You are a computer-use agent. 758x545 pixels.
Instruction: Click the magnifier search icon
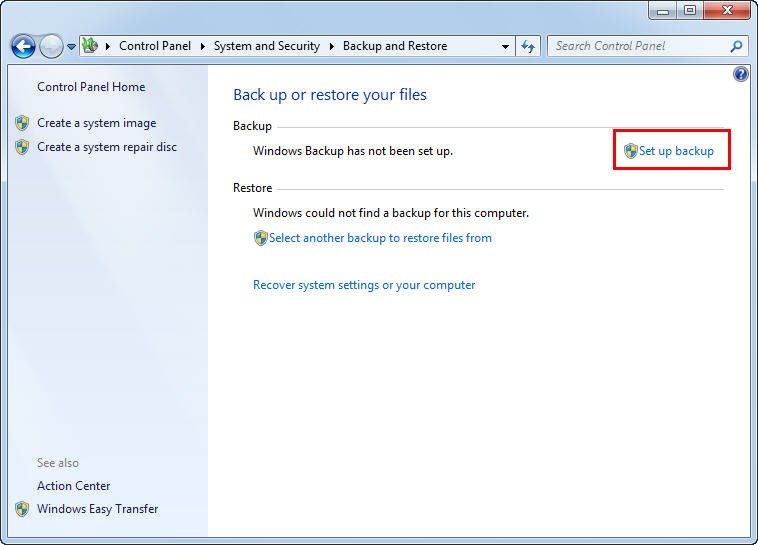pyautogui.click(x=736, y=46)
